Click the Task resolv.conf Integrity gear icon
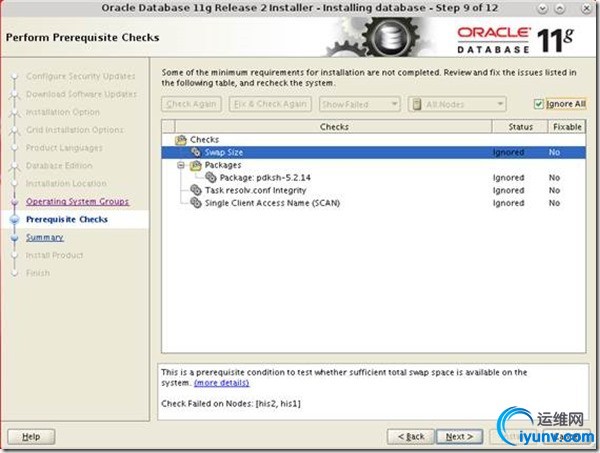 (196, 190)
